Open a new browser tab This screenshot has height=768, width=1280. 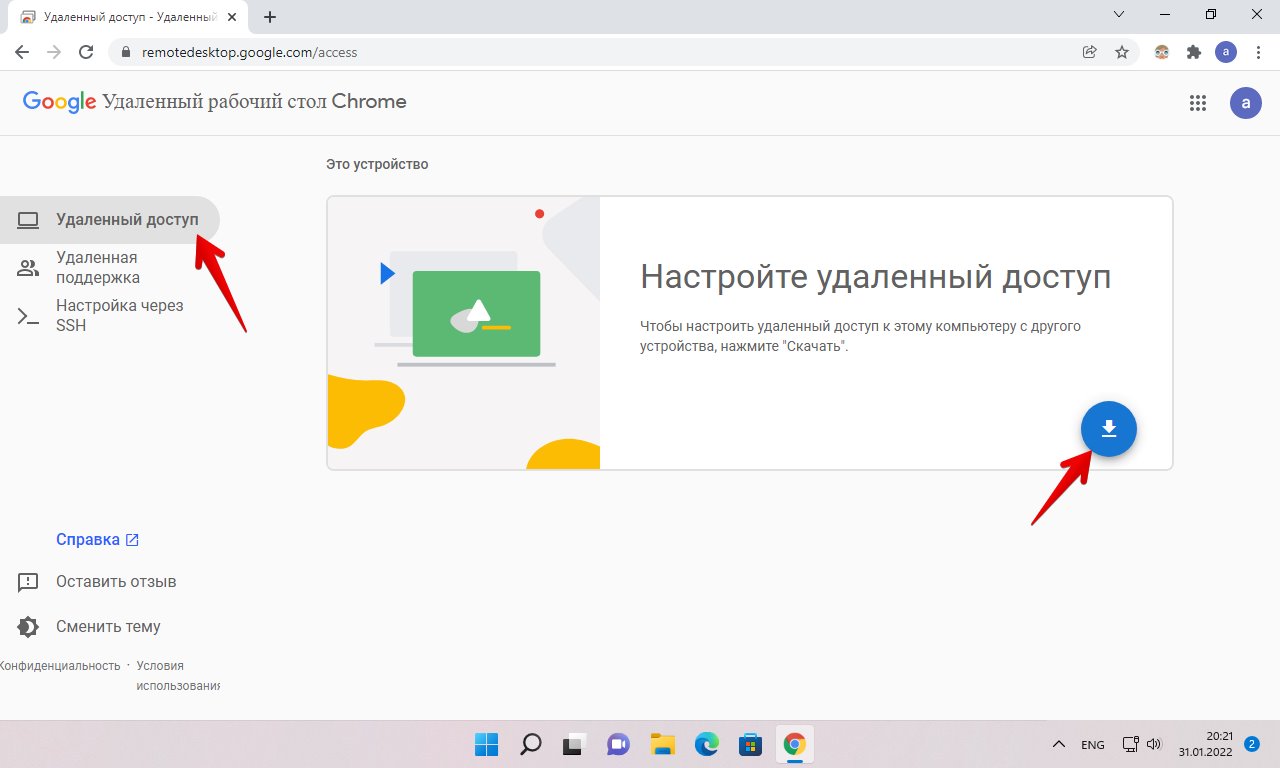[270, 17]
